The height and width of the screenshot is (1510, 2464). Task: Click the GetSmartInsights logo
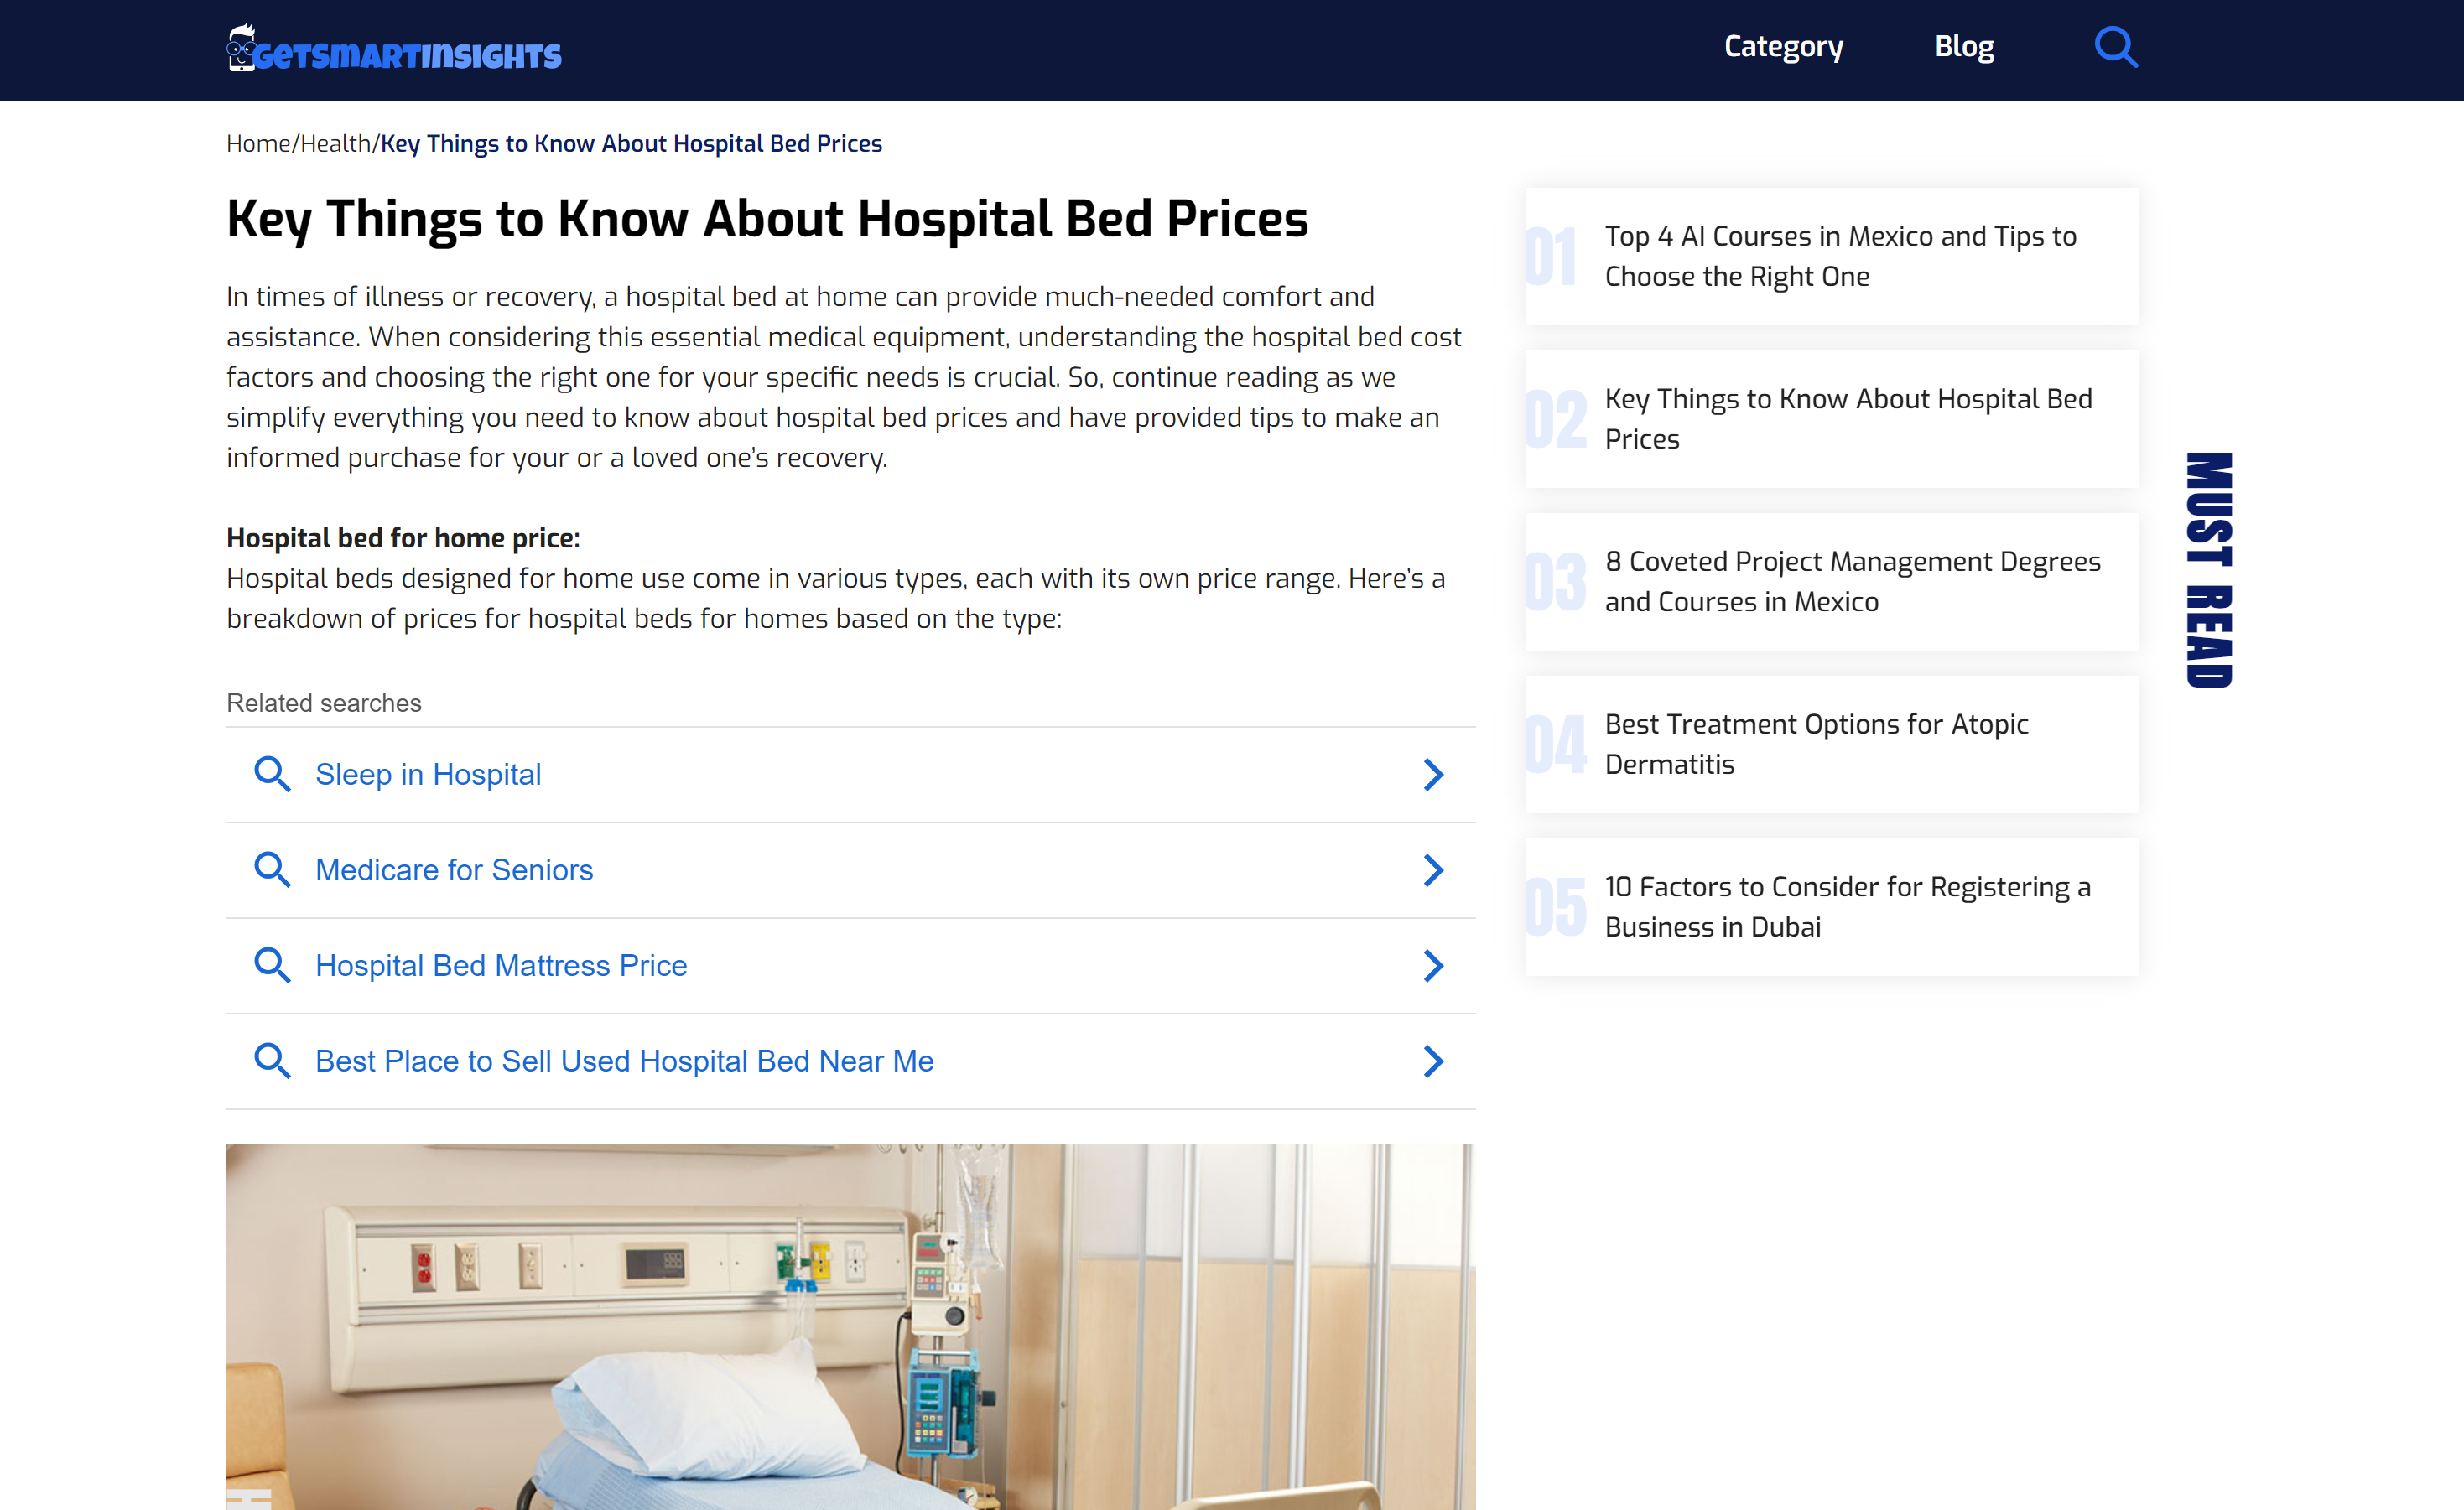point(394,50)
